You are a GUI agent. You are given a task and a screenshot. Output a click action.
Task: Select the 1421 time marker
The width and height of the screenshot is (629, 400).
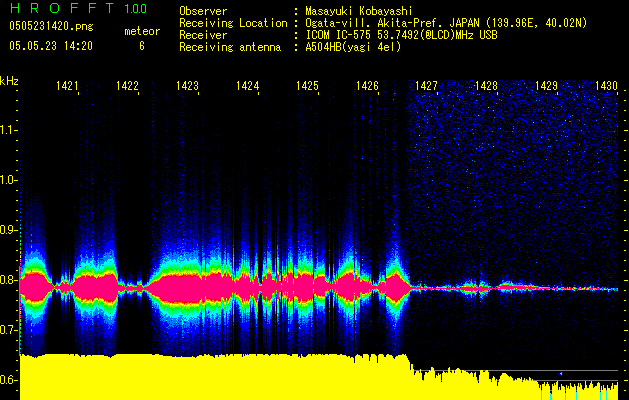coord(67,86)
